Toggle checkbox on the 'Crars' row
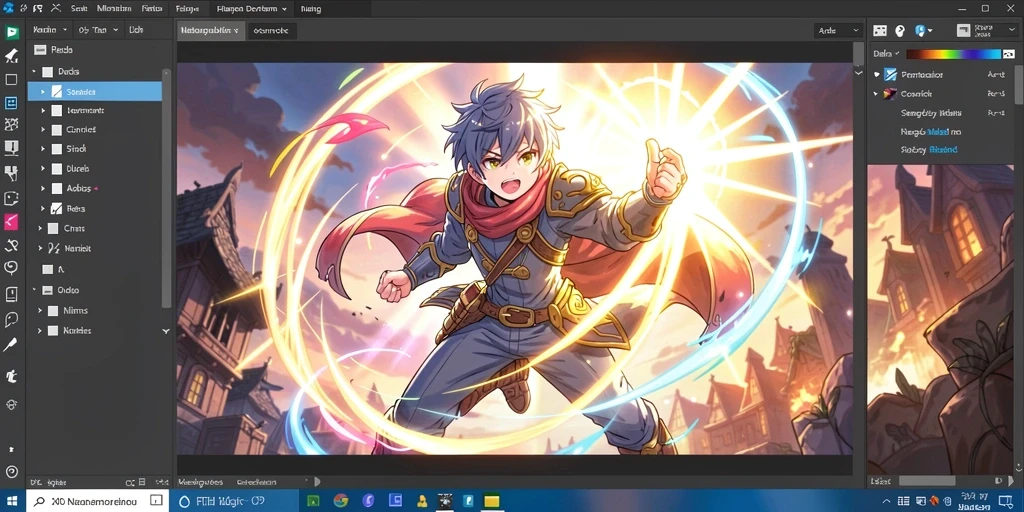Image resolution: width=1024 pixels, height=512 pixels. tap(54, 229)
